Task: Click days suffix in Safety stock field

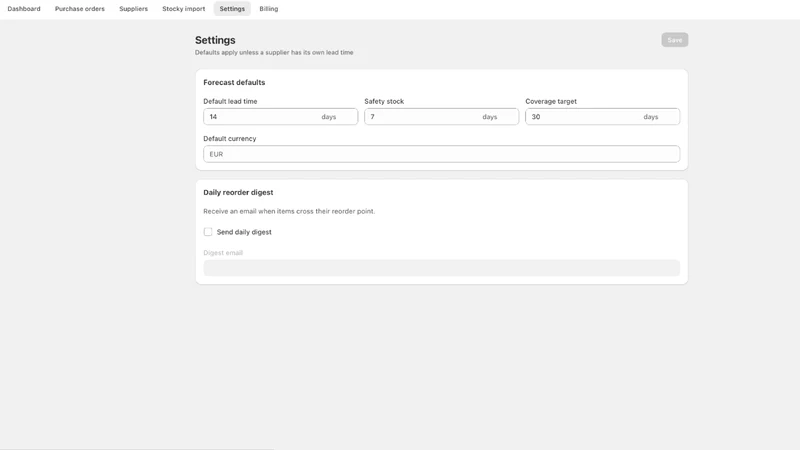Action: (490, 117)
